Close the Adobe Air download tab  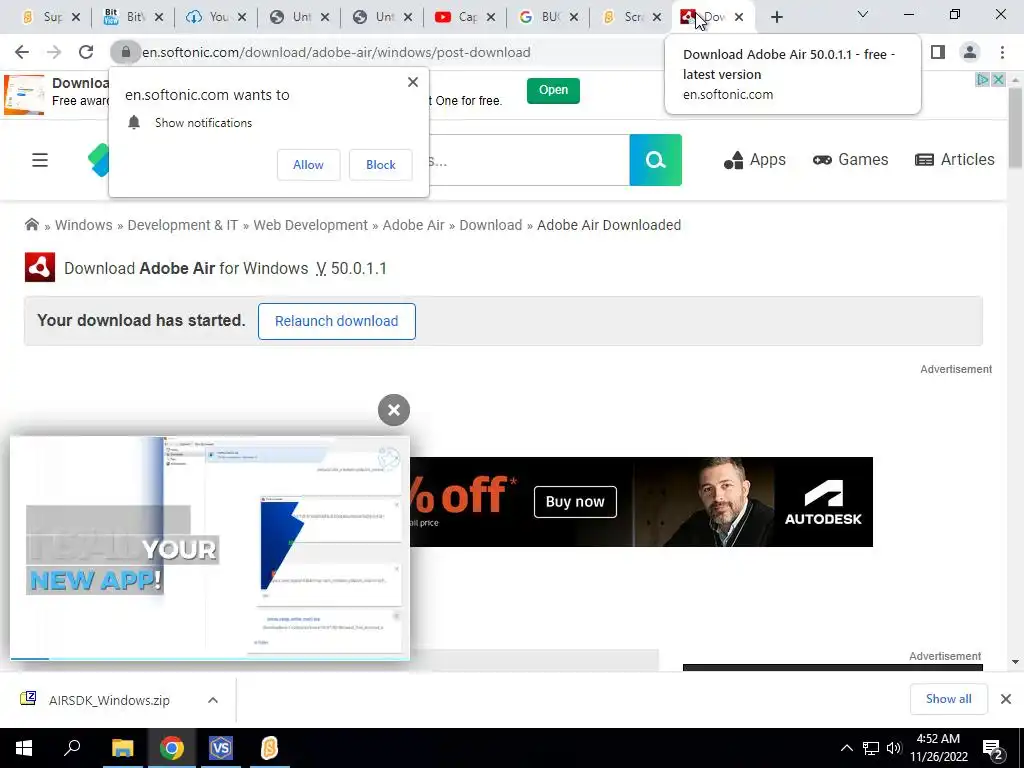click(x=739, y=17)
